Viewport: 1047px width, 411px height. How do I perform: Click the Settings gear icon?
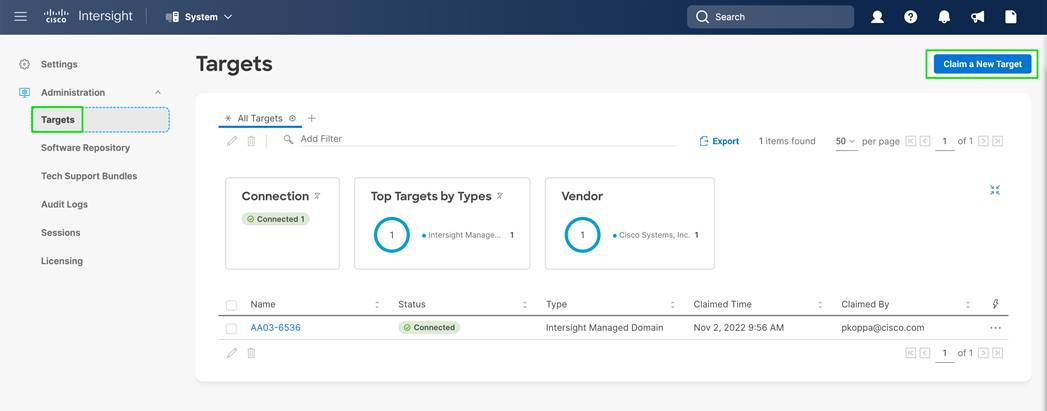25,64
